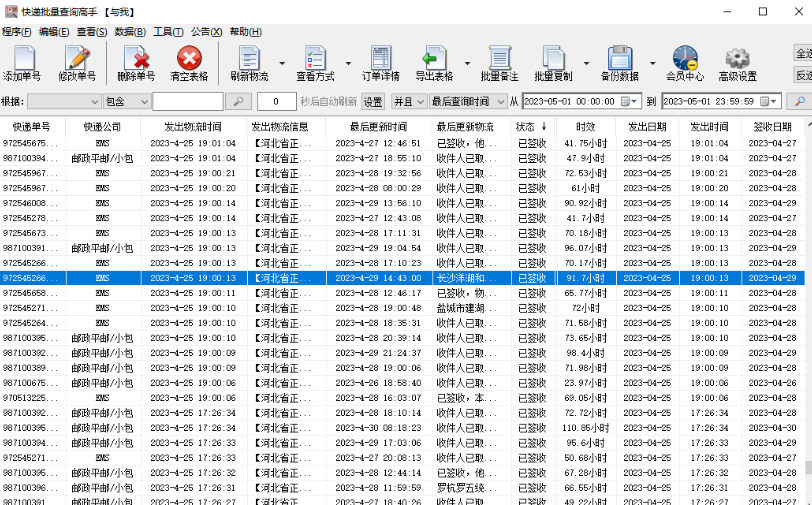Click the cell 2023-4-30 08:18:23
Screen dimensions: 812x505
[378, 428]
